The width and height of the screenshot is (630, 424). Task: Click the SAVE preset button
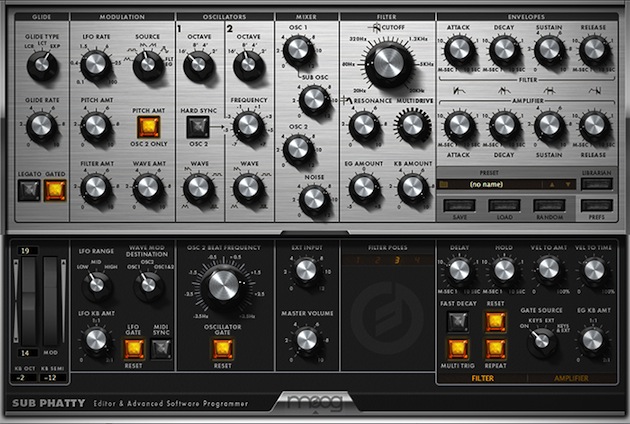coord(459,206)
